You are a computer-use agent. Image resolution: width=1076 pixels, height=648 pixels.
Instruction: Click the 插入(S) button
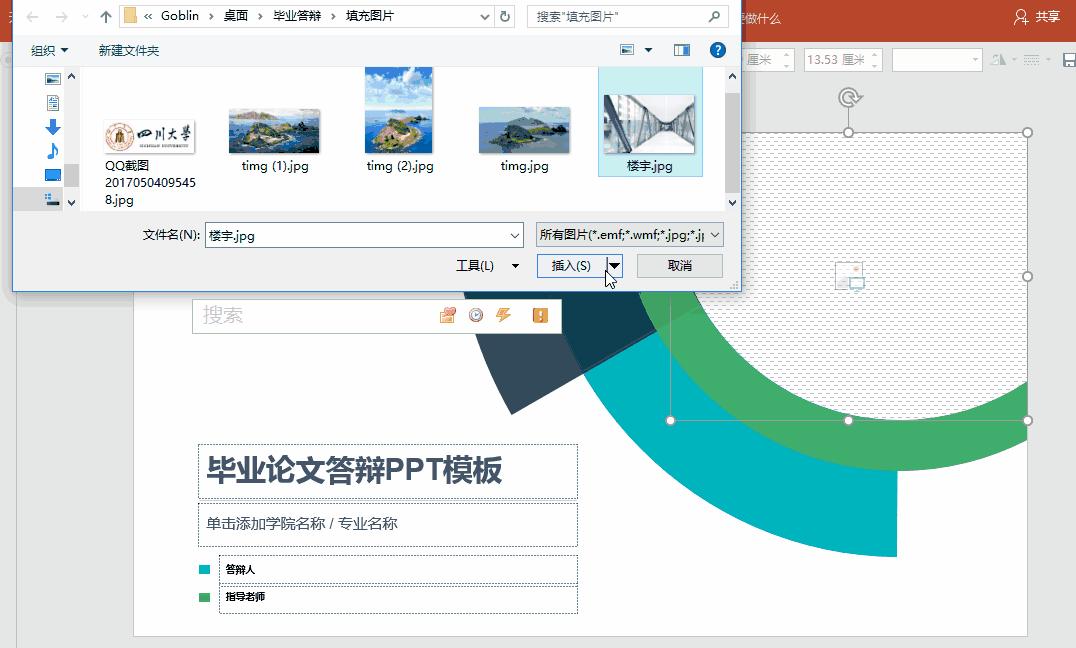point(571,266)
